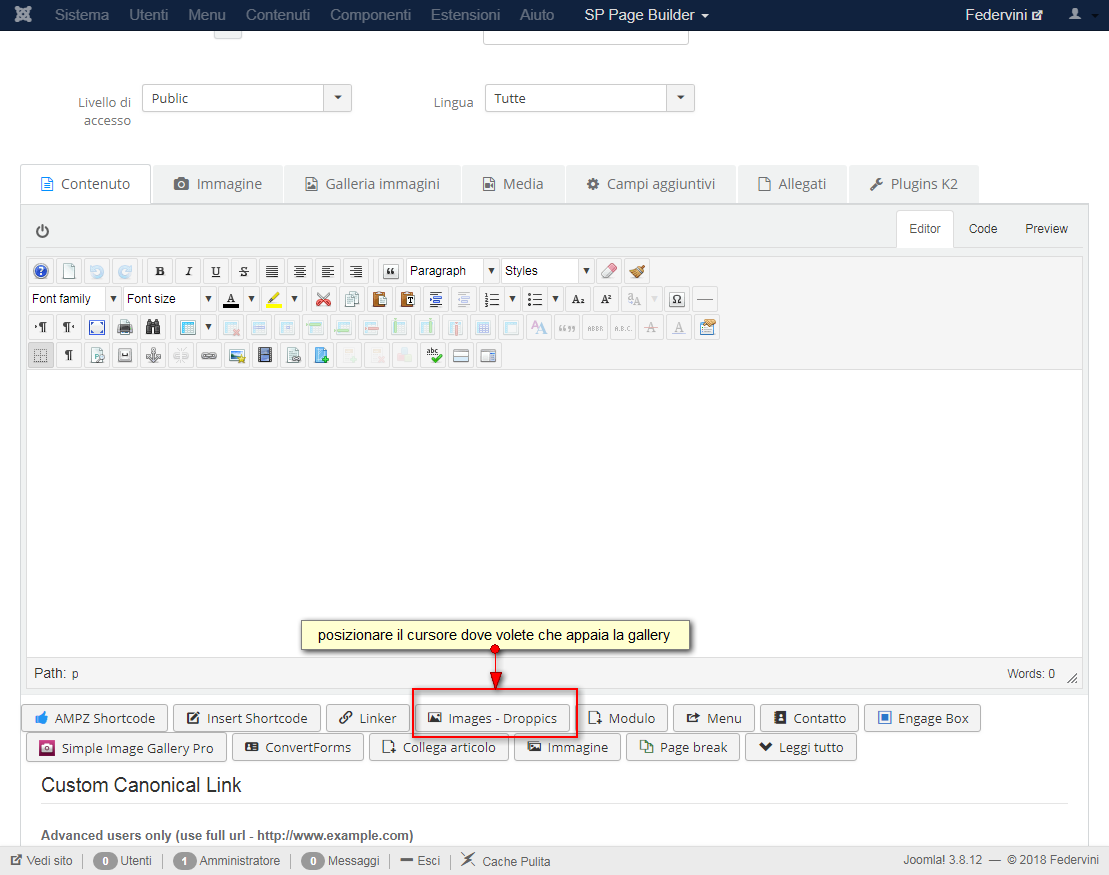Toggle the editor power icon
Image resolution: width=1109 pixels, height=875 pixels.
(42, 231)
